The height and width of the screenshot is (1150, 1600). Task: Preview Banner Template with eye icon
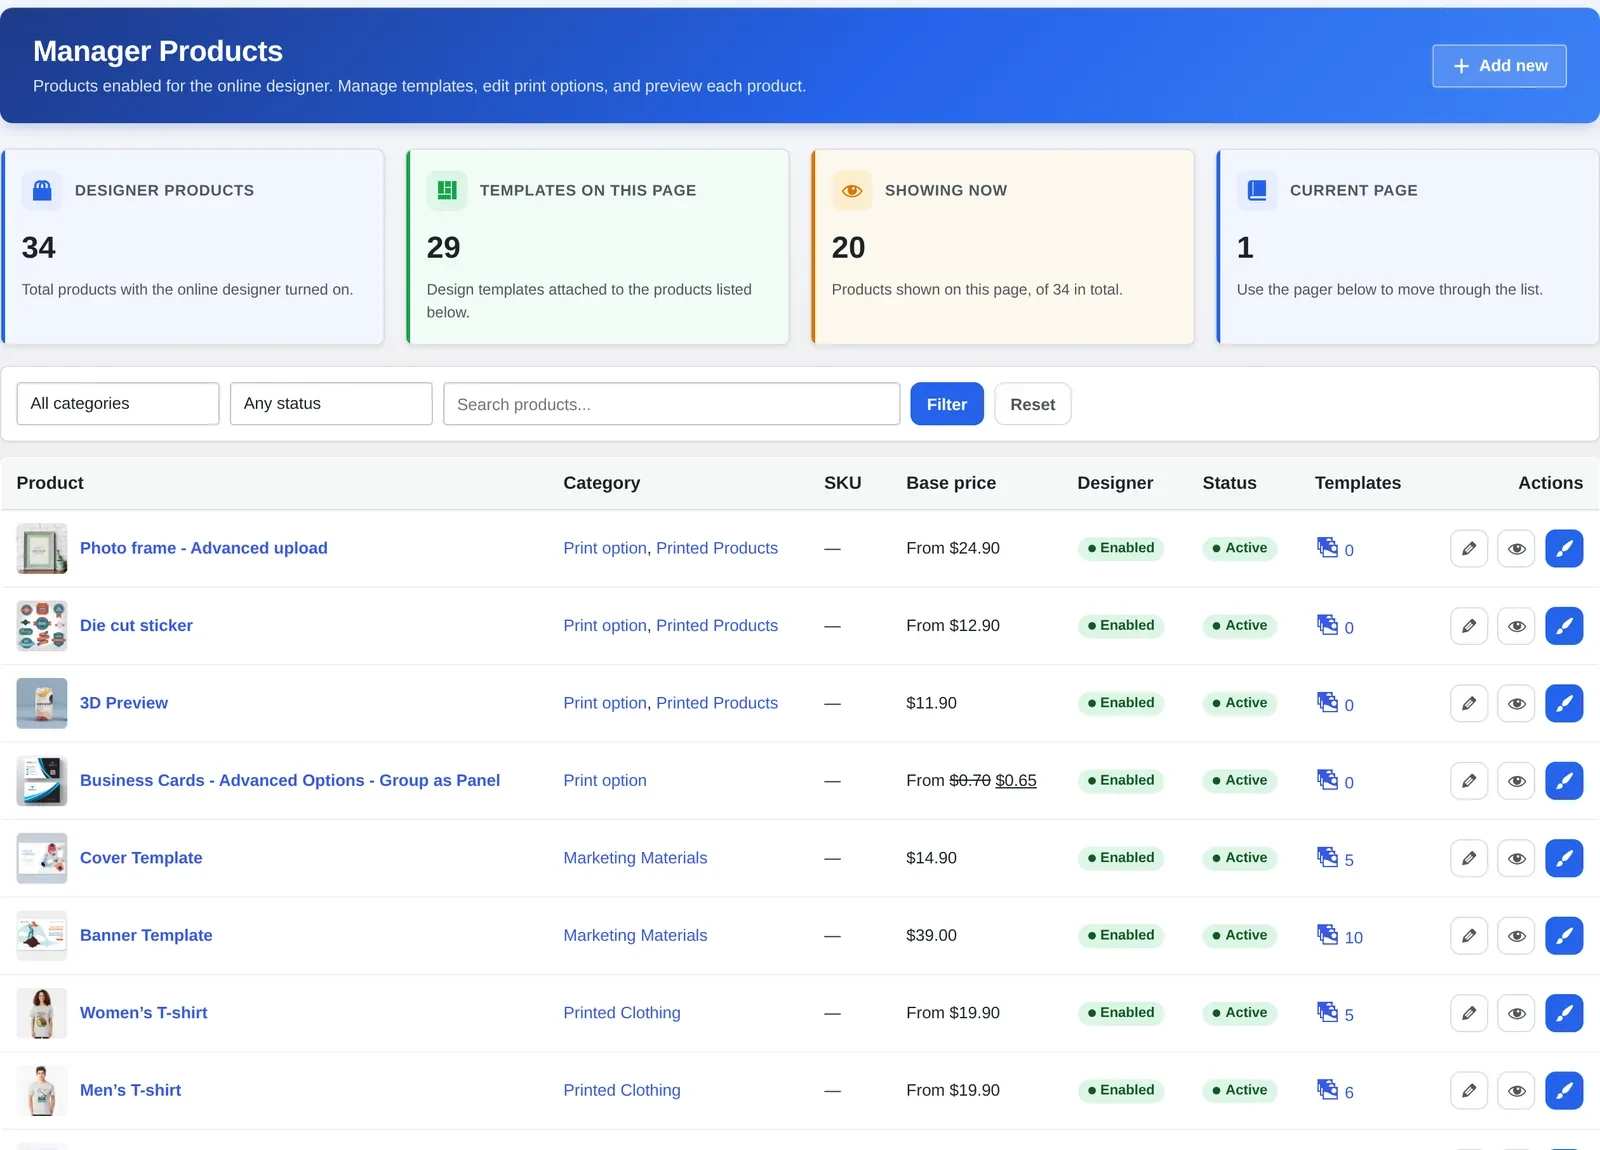[x=1516, y=936]
